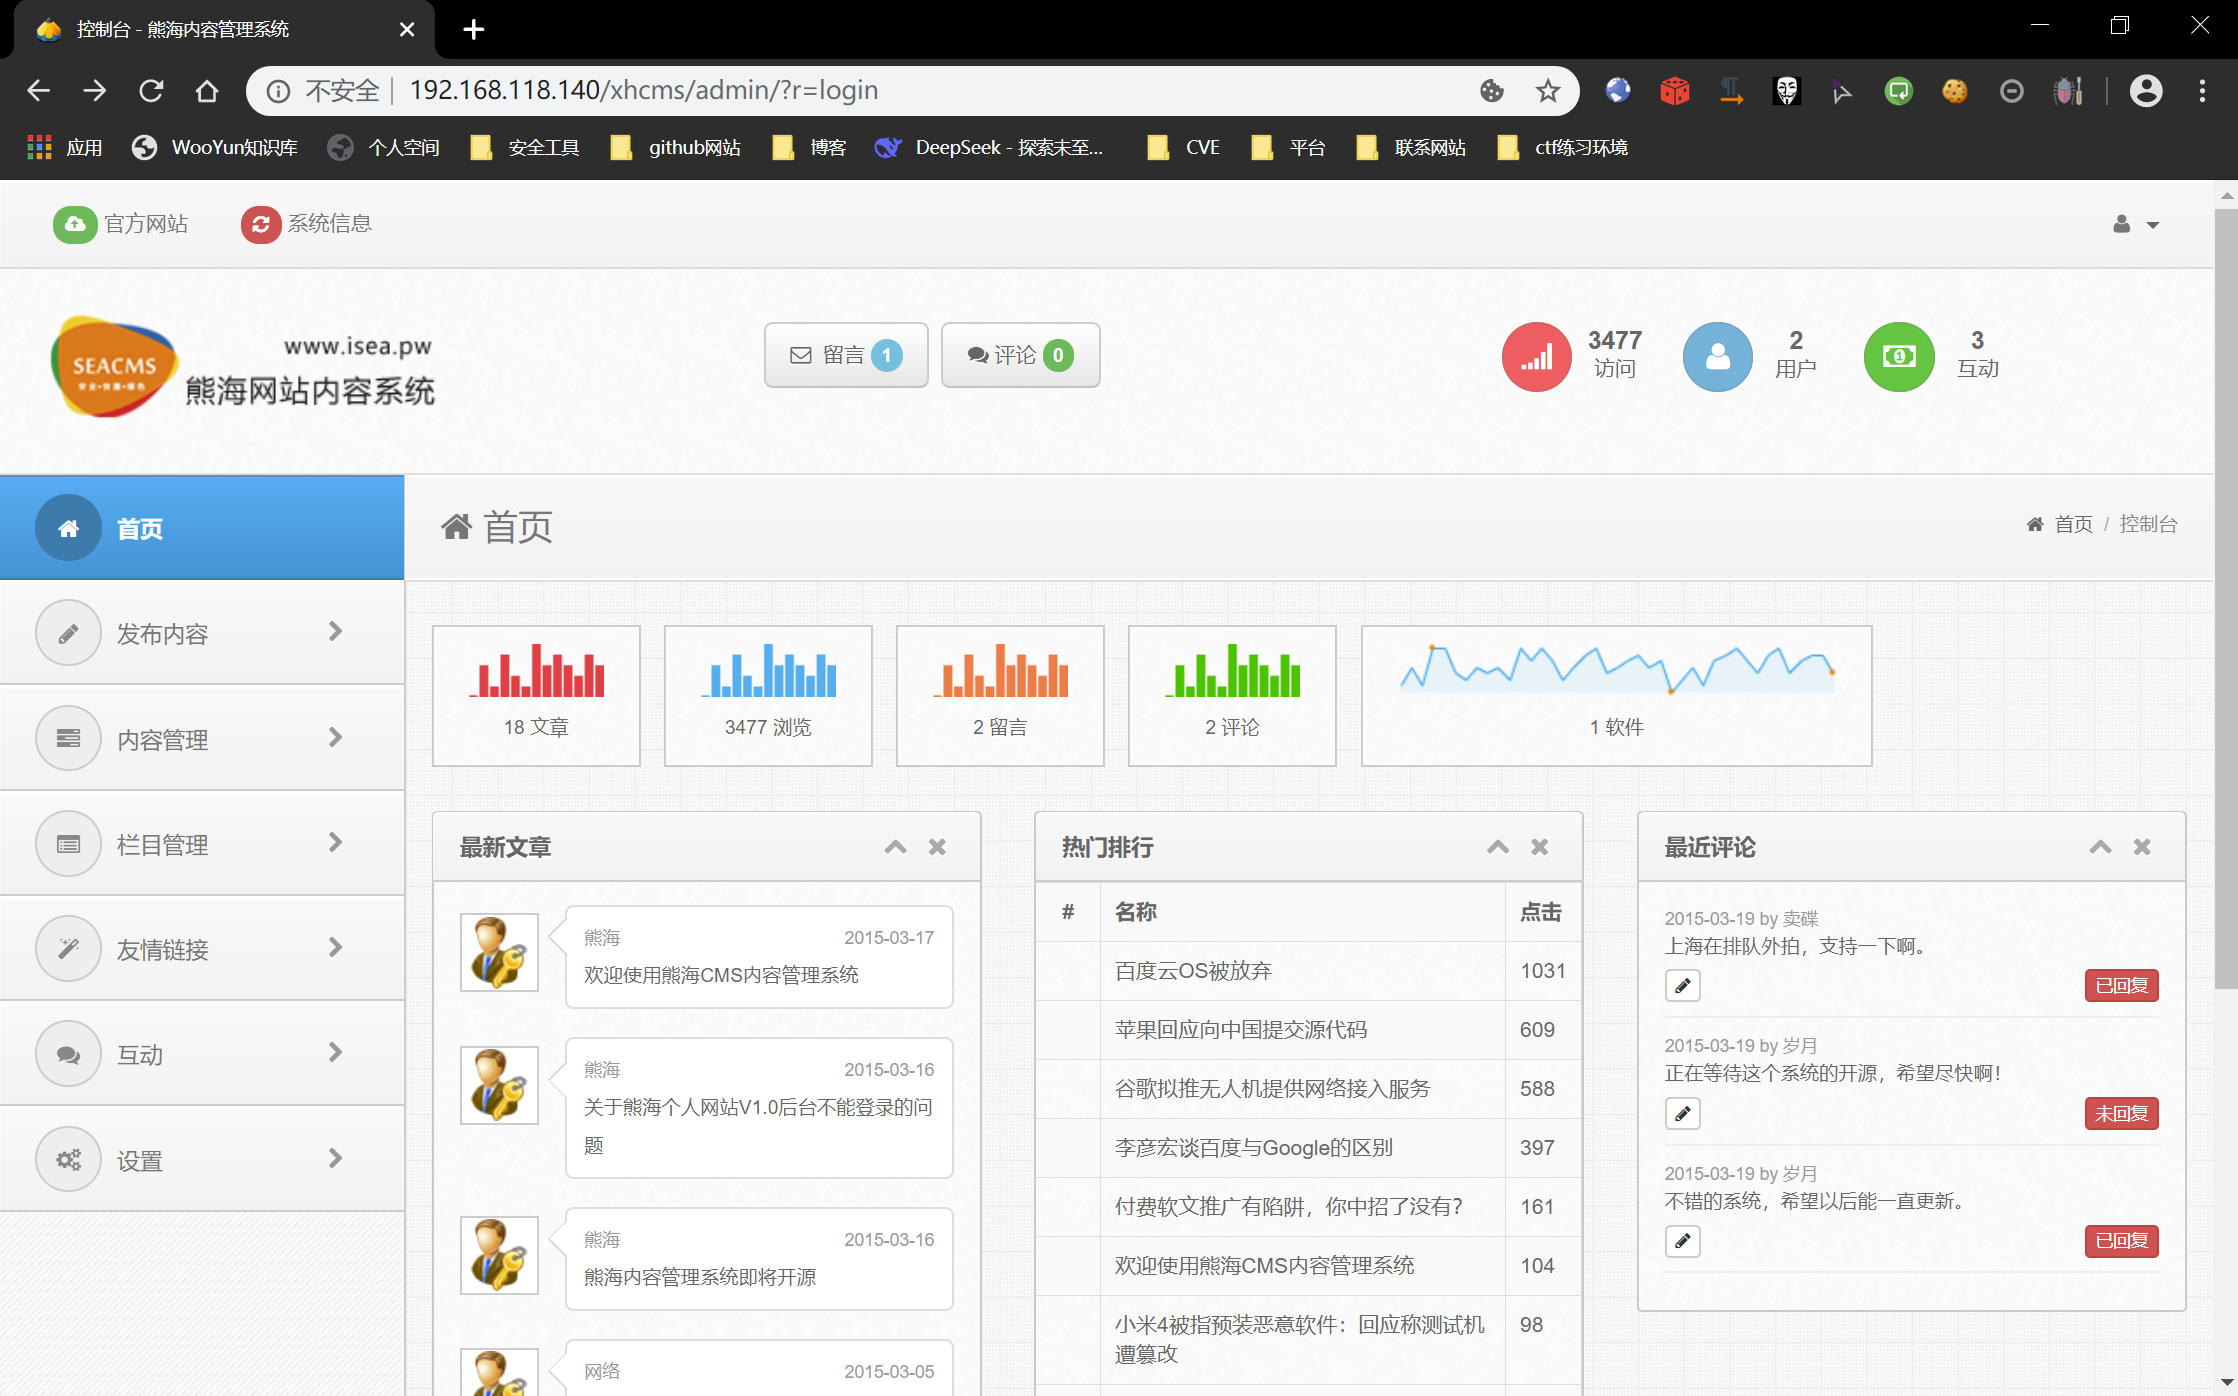Bookmark this page with star icon
This screenshot has width=2238, height=1396.
tap(1547, 91)
